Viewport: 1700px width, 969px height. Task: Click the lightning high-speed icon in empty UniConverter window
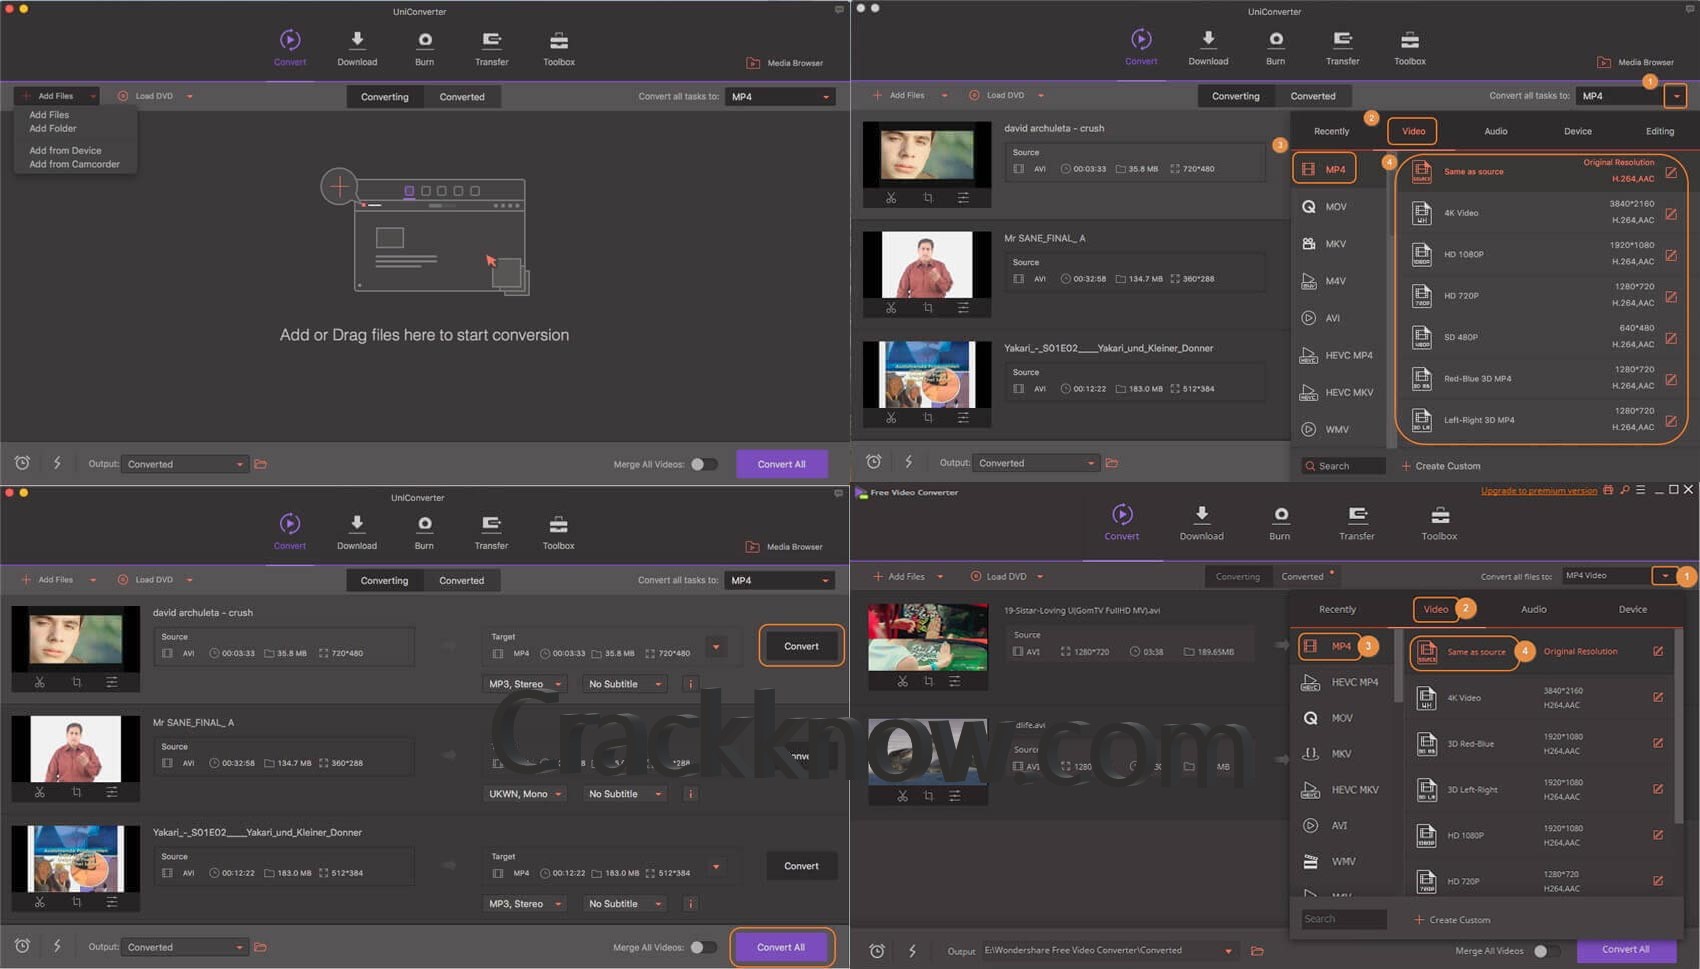point(57,463)
